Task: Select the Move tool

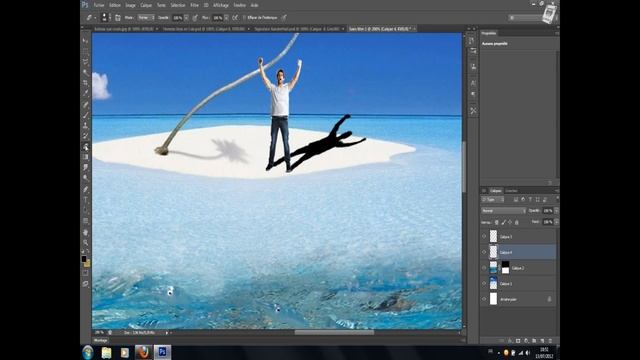Action: coord(85,40)
